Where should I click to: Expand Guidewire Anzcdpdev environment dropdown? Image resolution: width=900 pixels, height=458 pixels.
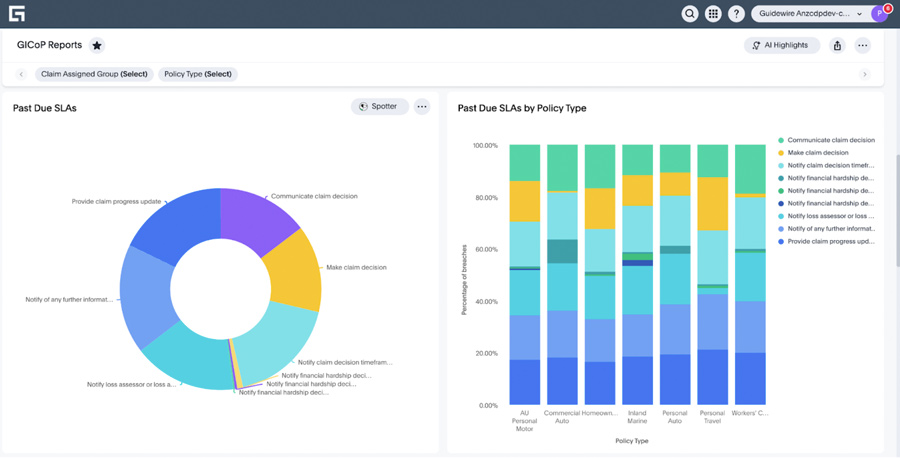tap(810, 14)
